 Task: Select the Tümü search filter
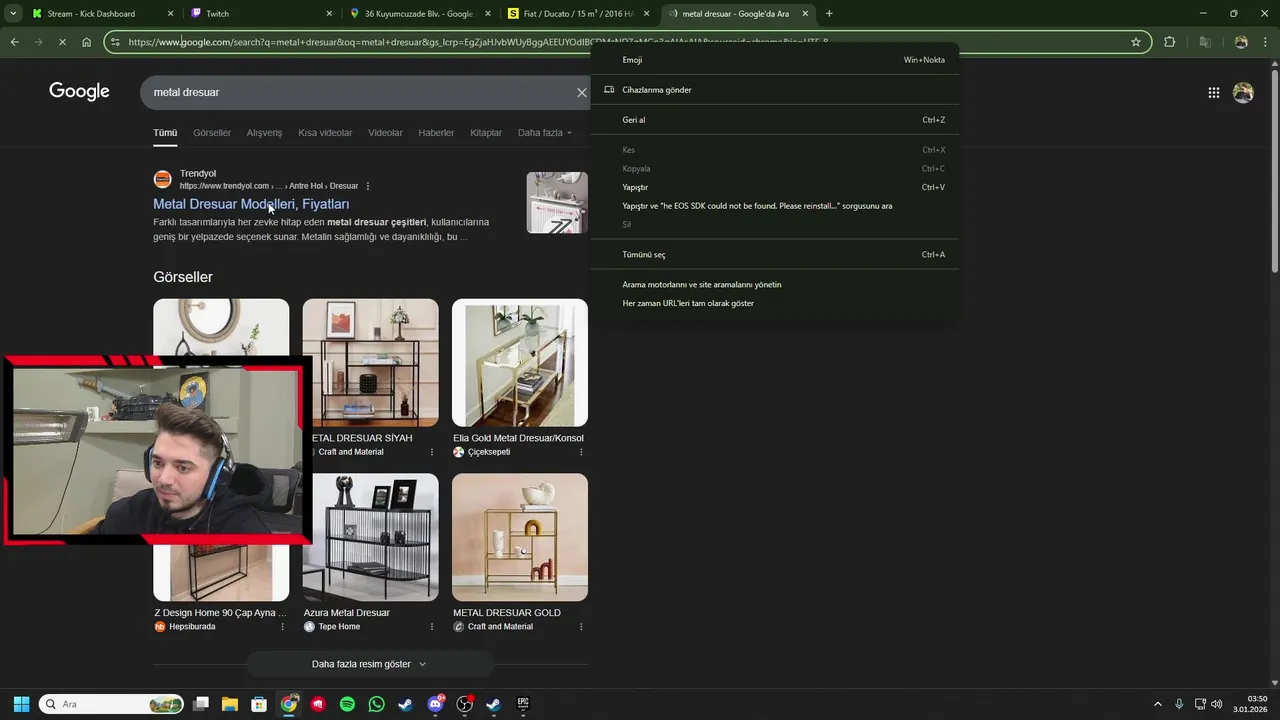tap(165, 132)
